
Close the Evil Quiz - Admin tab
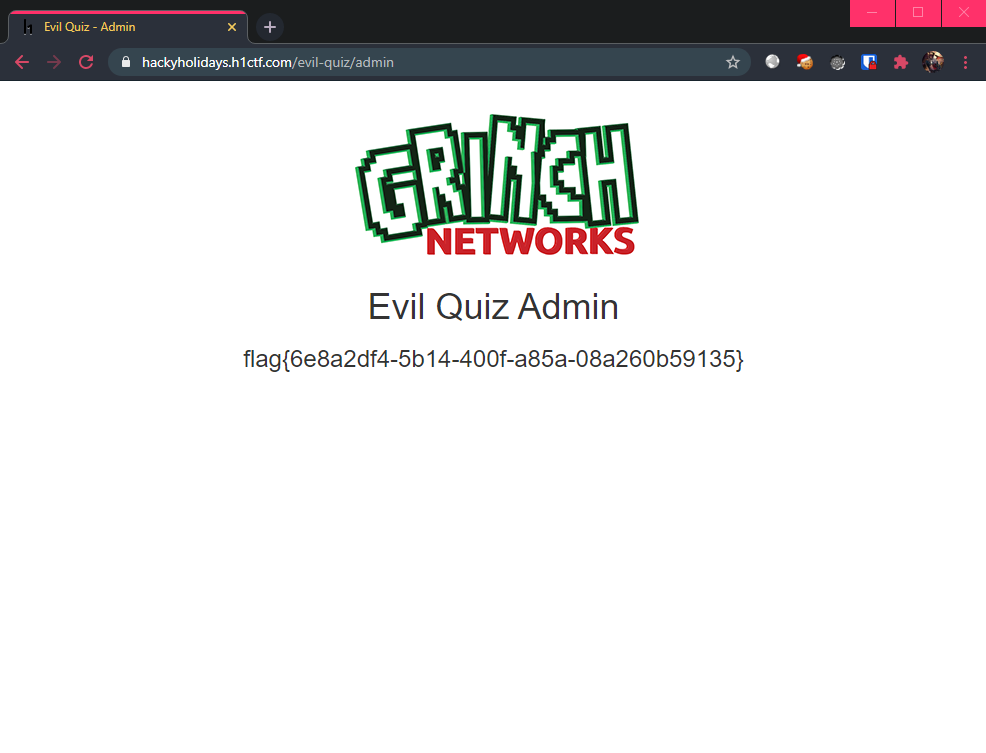[x=231, y=27]
